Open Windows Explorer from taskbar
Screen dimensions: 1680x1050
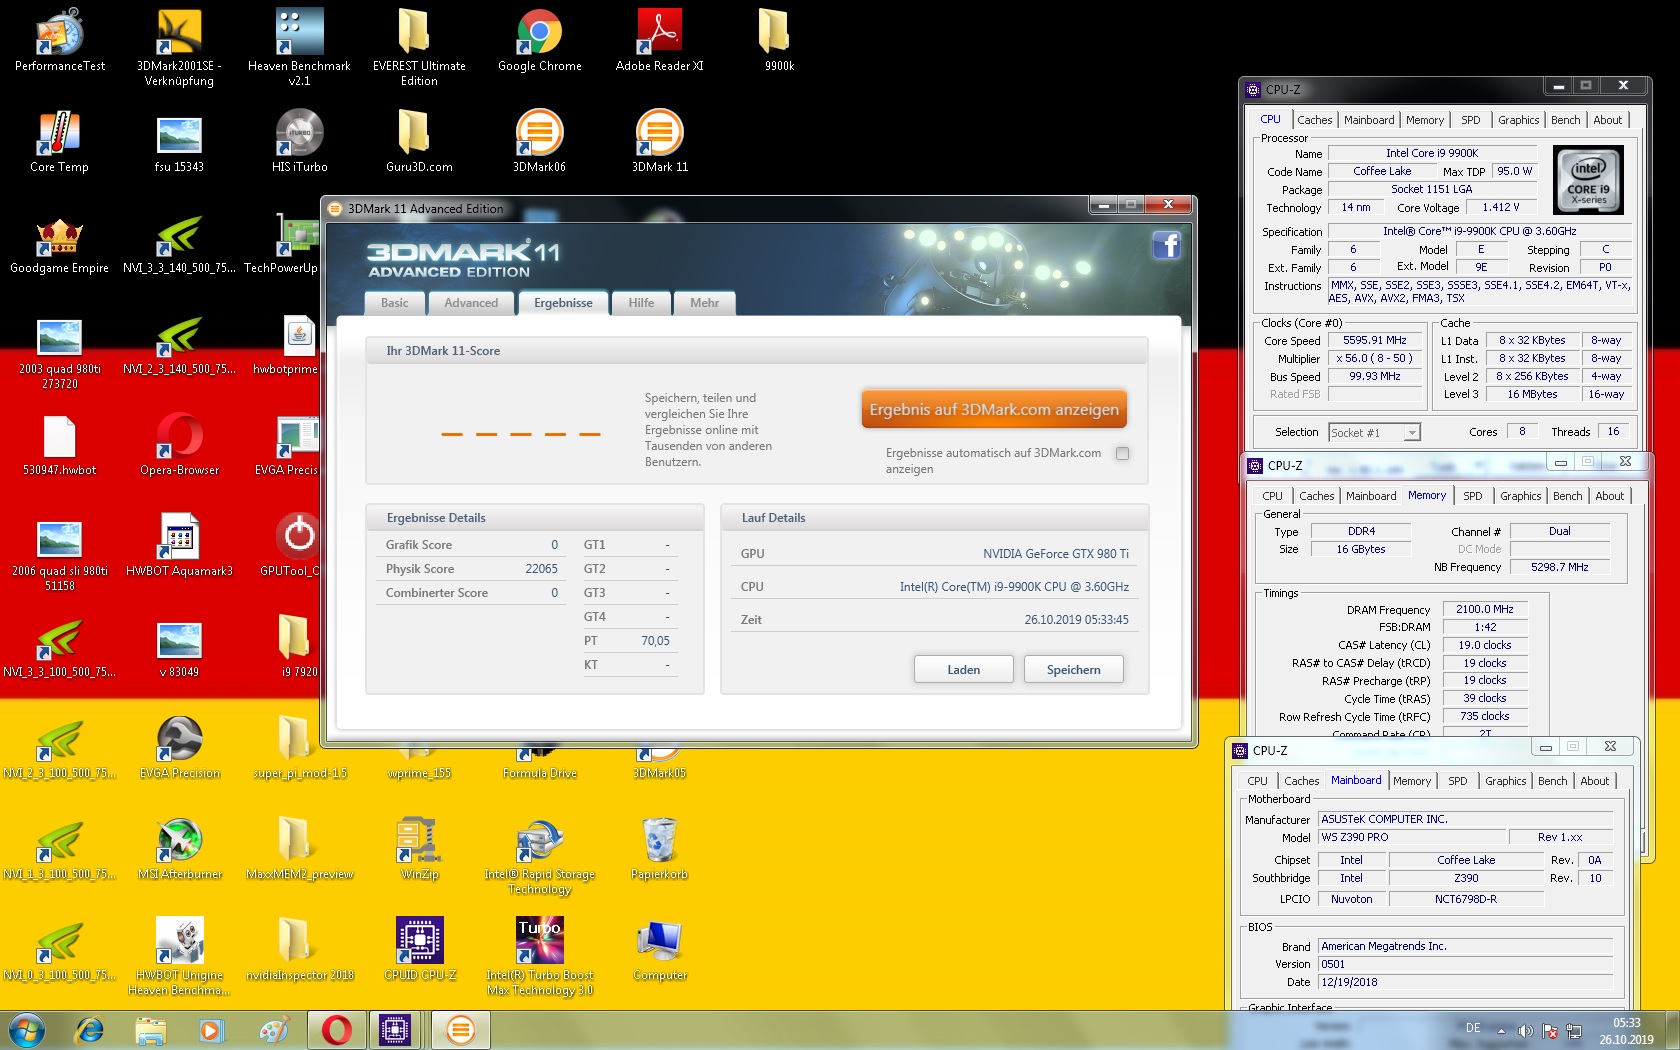(x=150, y=1030)
